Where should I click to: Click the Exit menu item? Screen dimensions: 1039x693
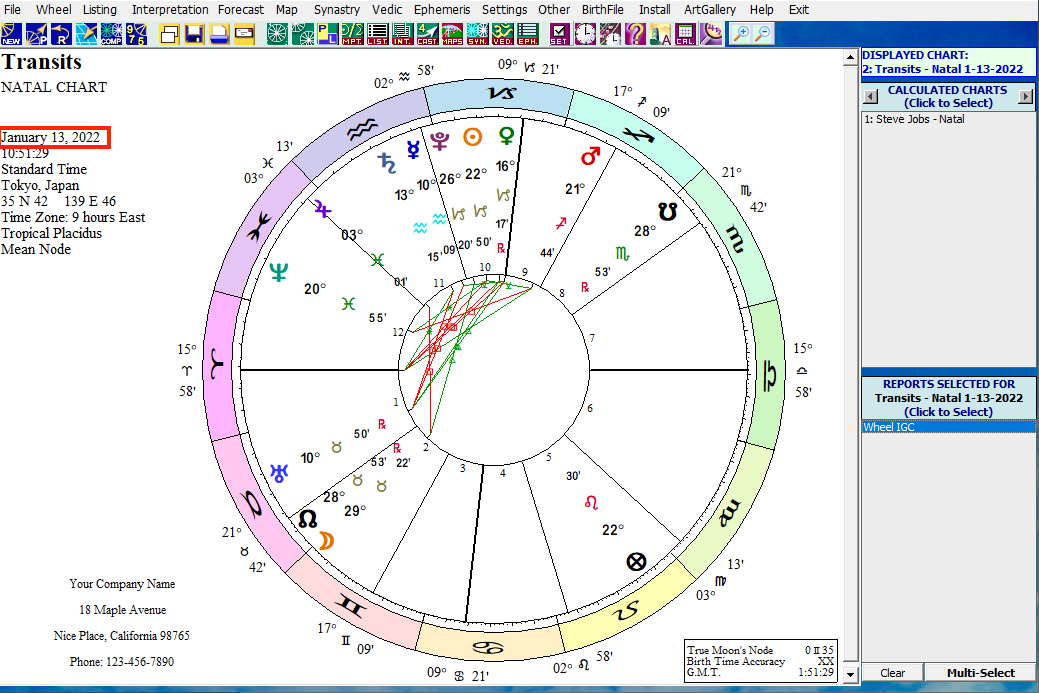798,10
